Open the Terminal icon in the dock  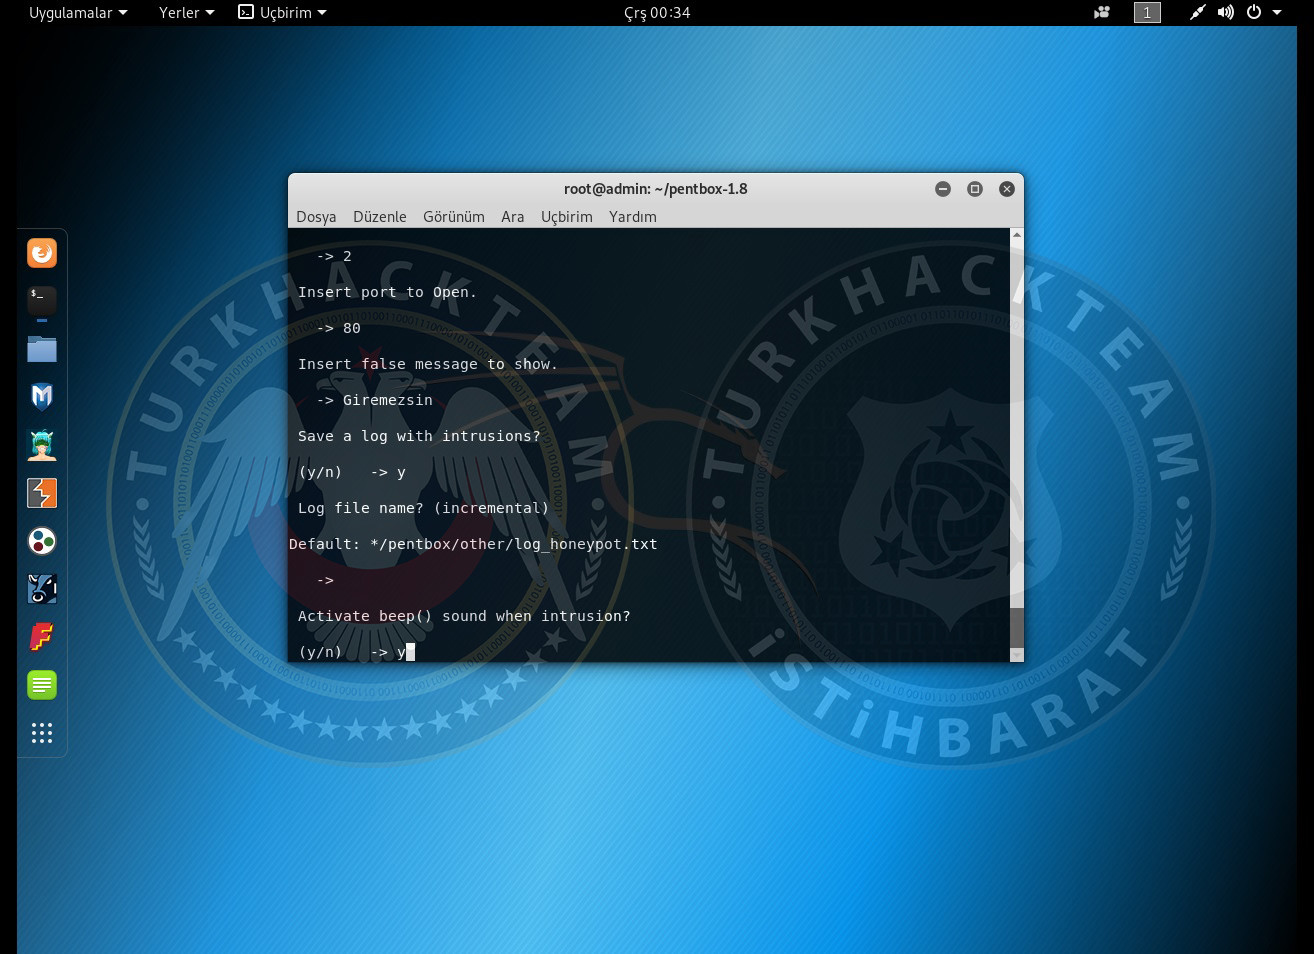[x=42, y=301]
